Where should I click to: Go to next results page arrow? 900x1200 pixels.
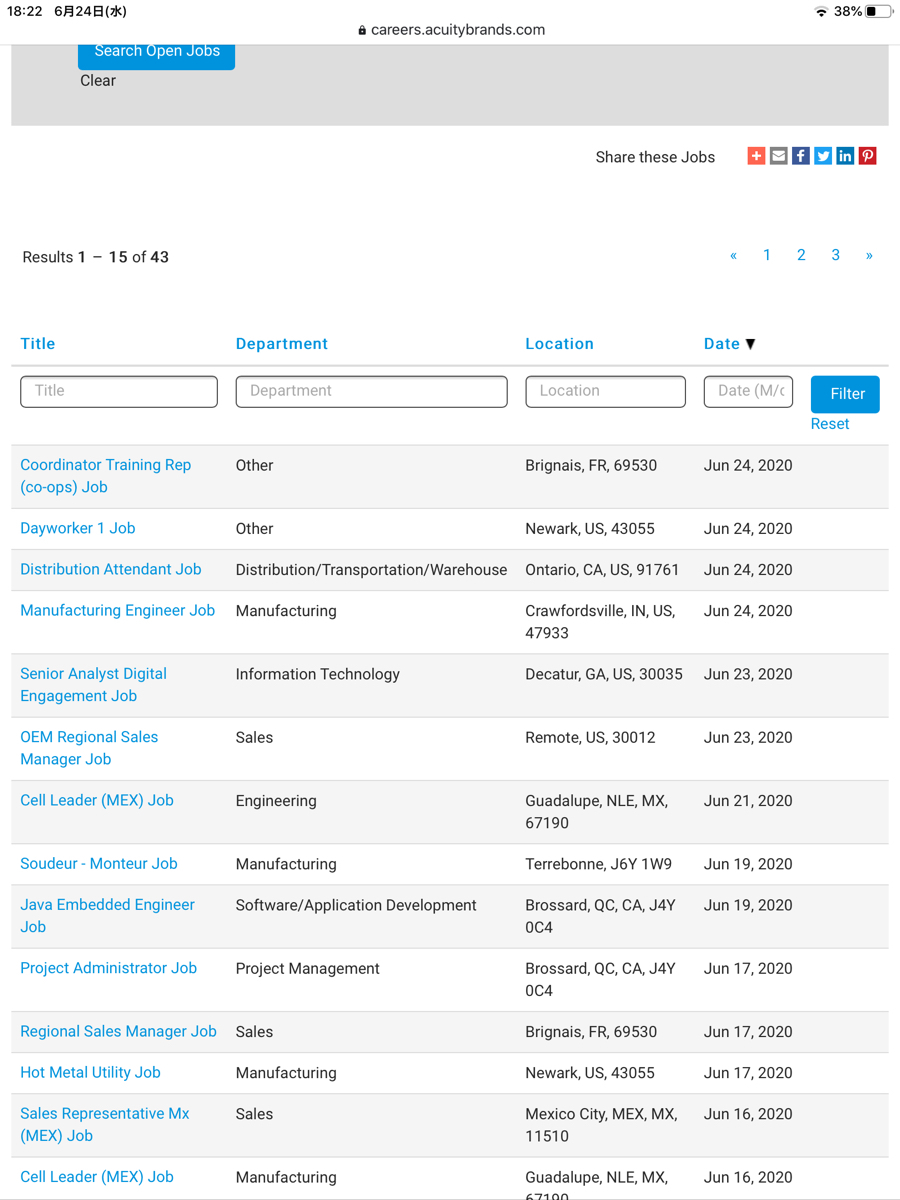coord(869,256)
